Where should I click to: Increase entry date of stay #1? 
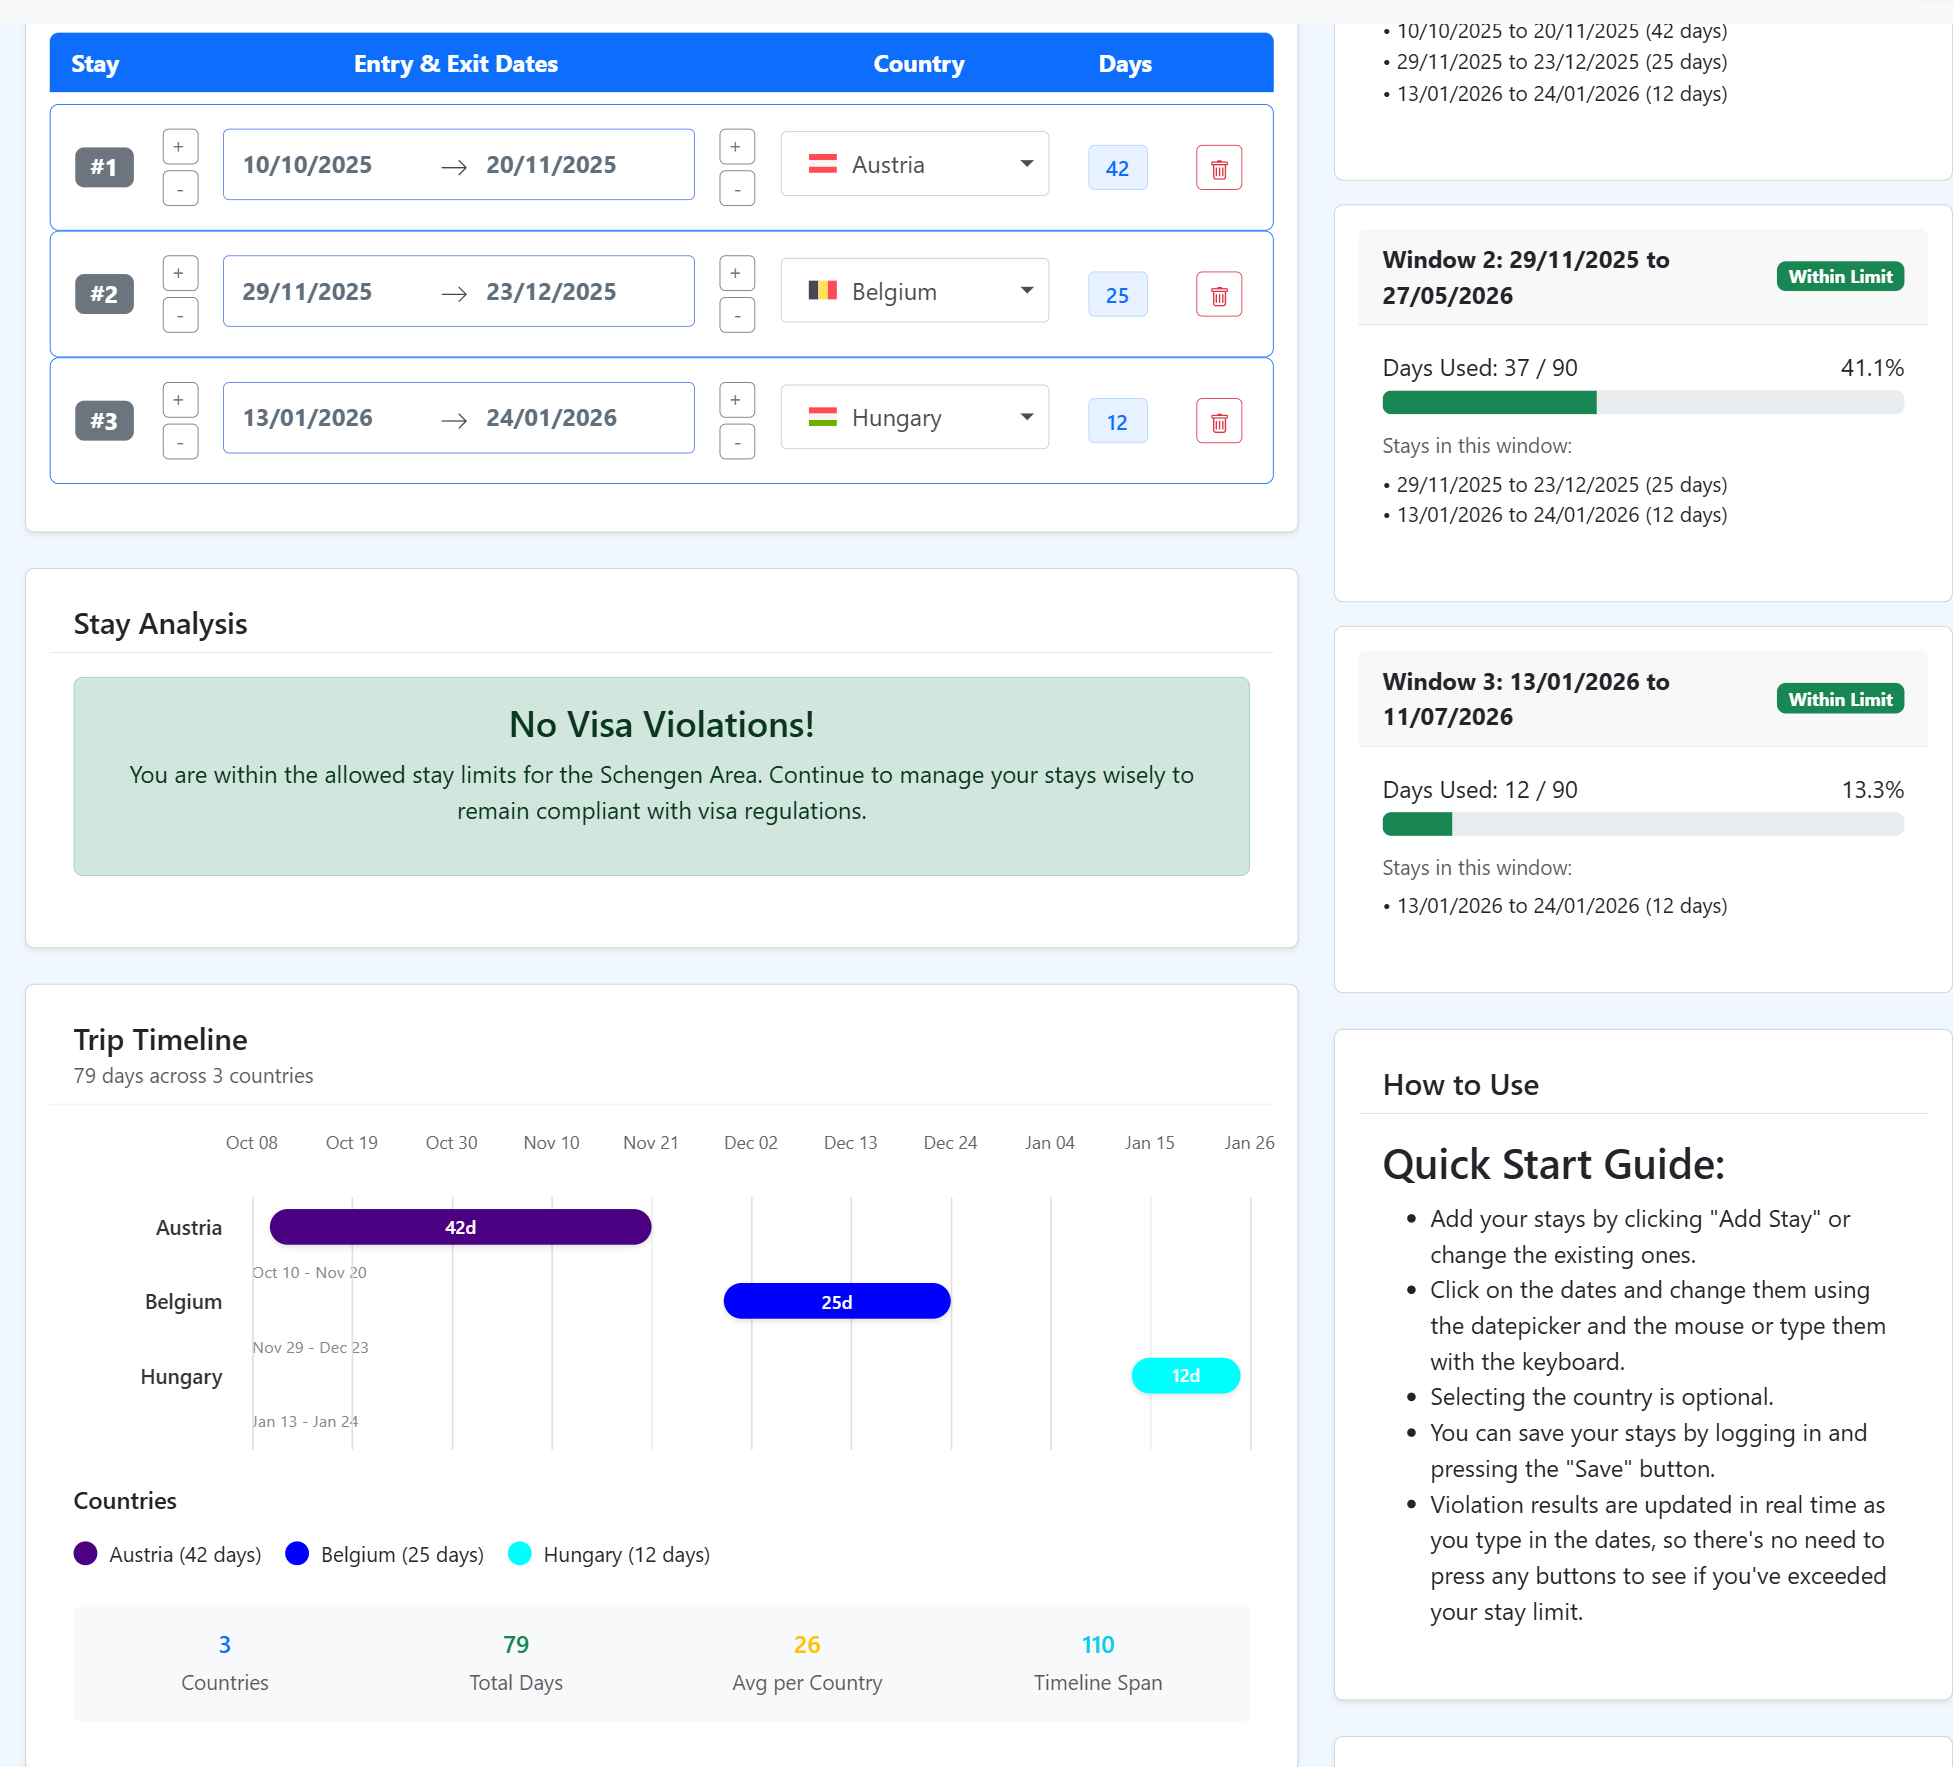(180, 147)
